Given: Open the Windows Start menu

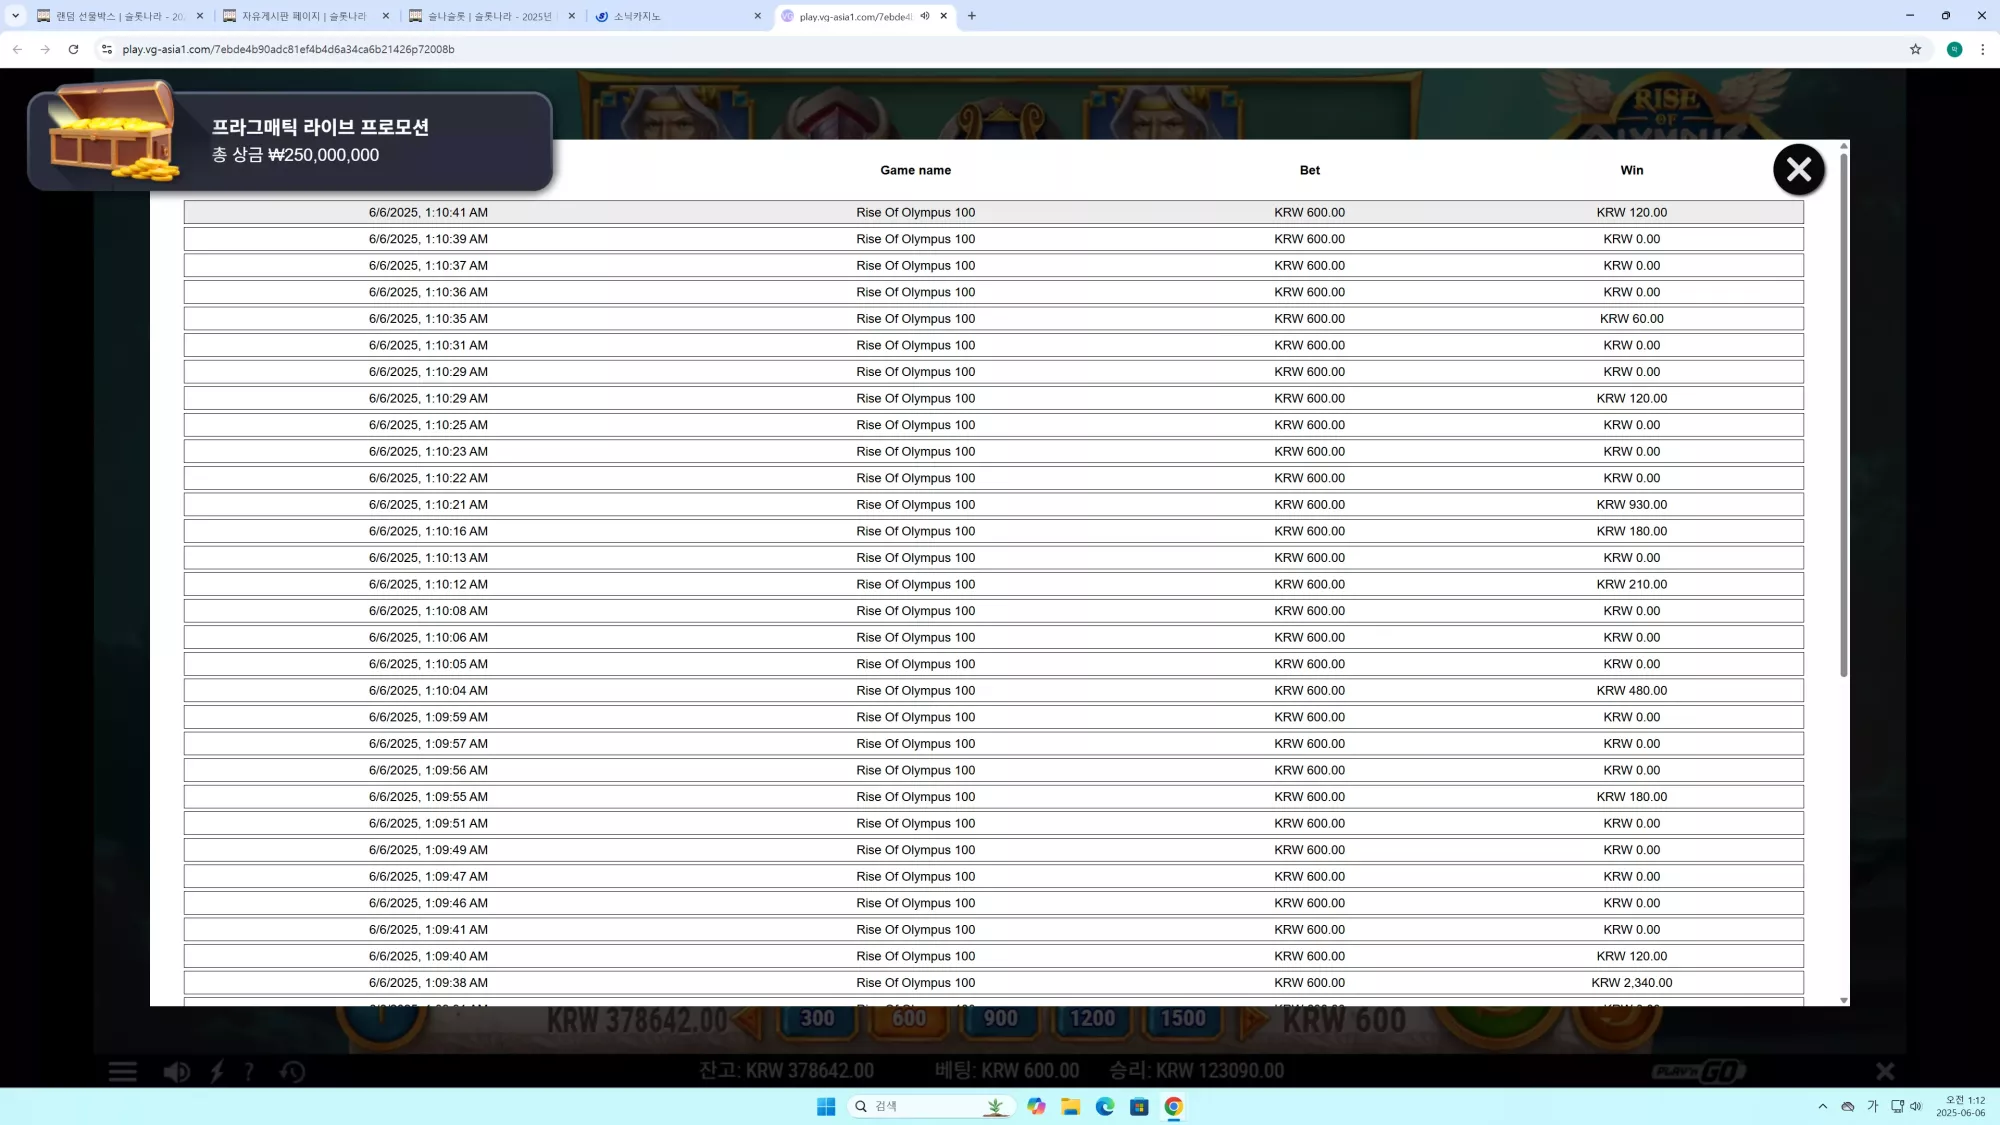Looking at the screenshot, I should pos(826,1106).
